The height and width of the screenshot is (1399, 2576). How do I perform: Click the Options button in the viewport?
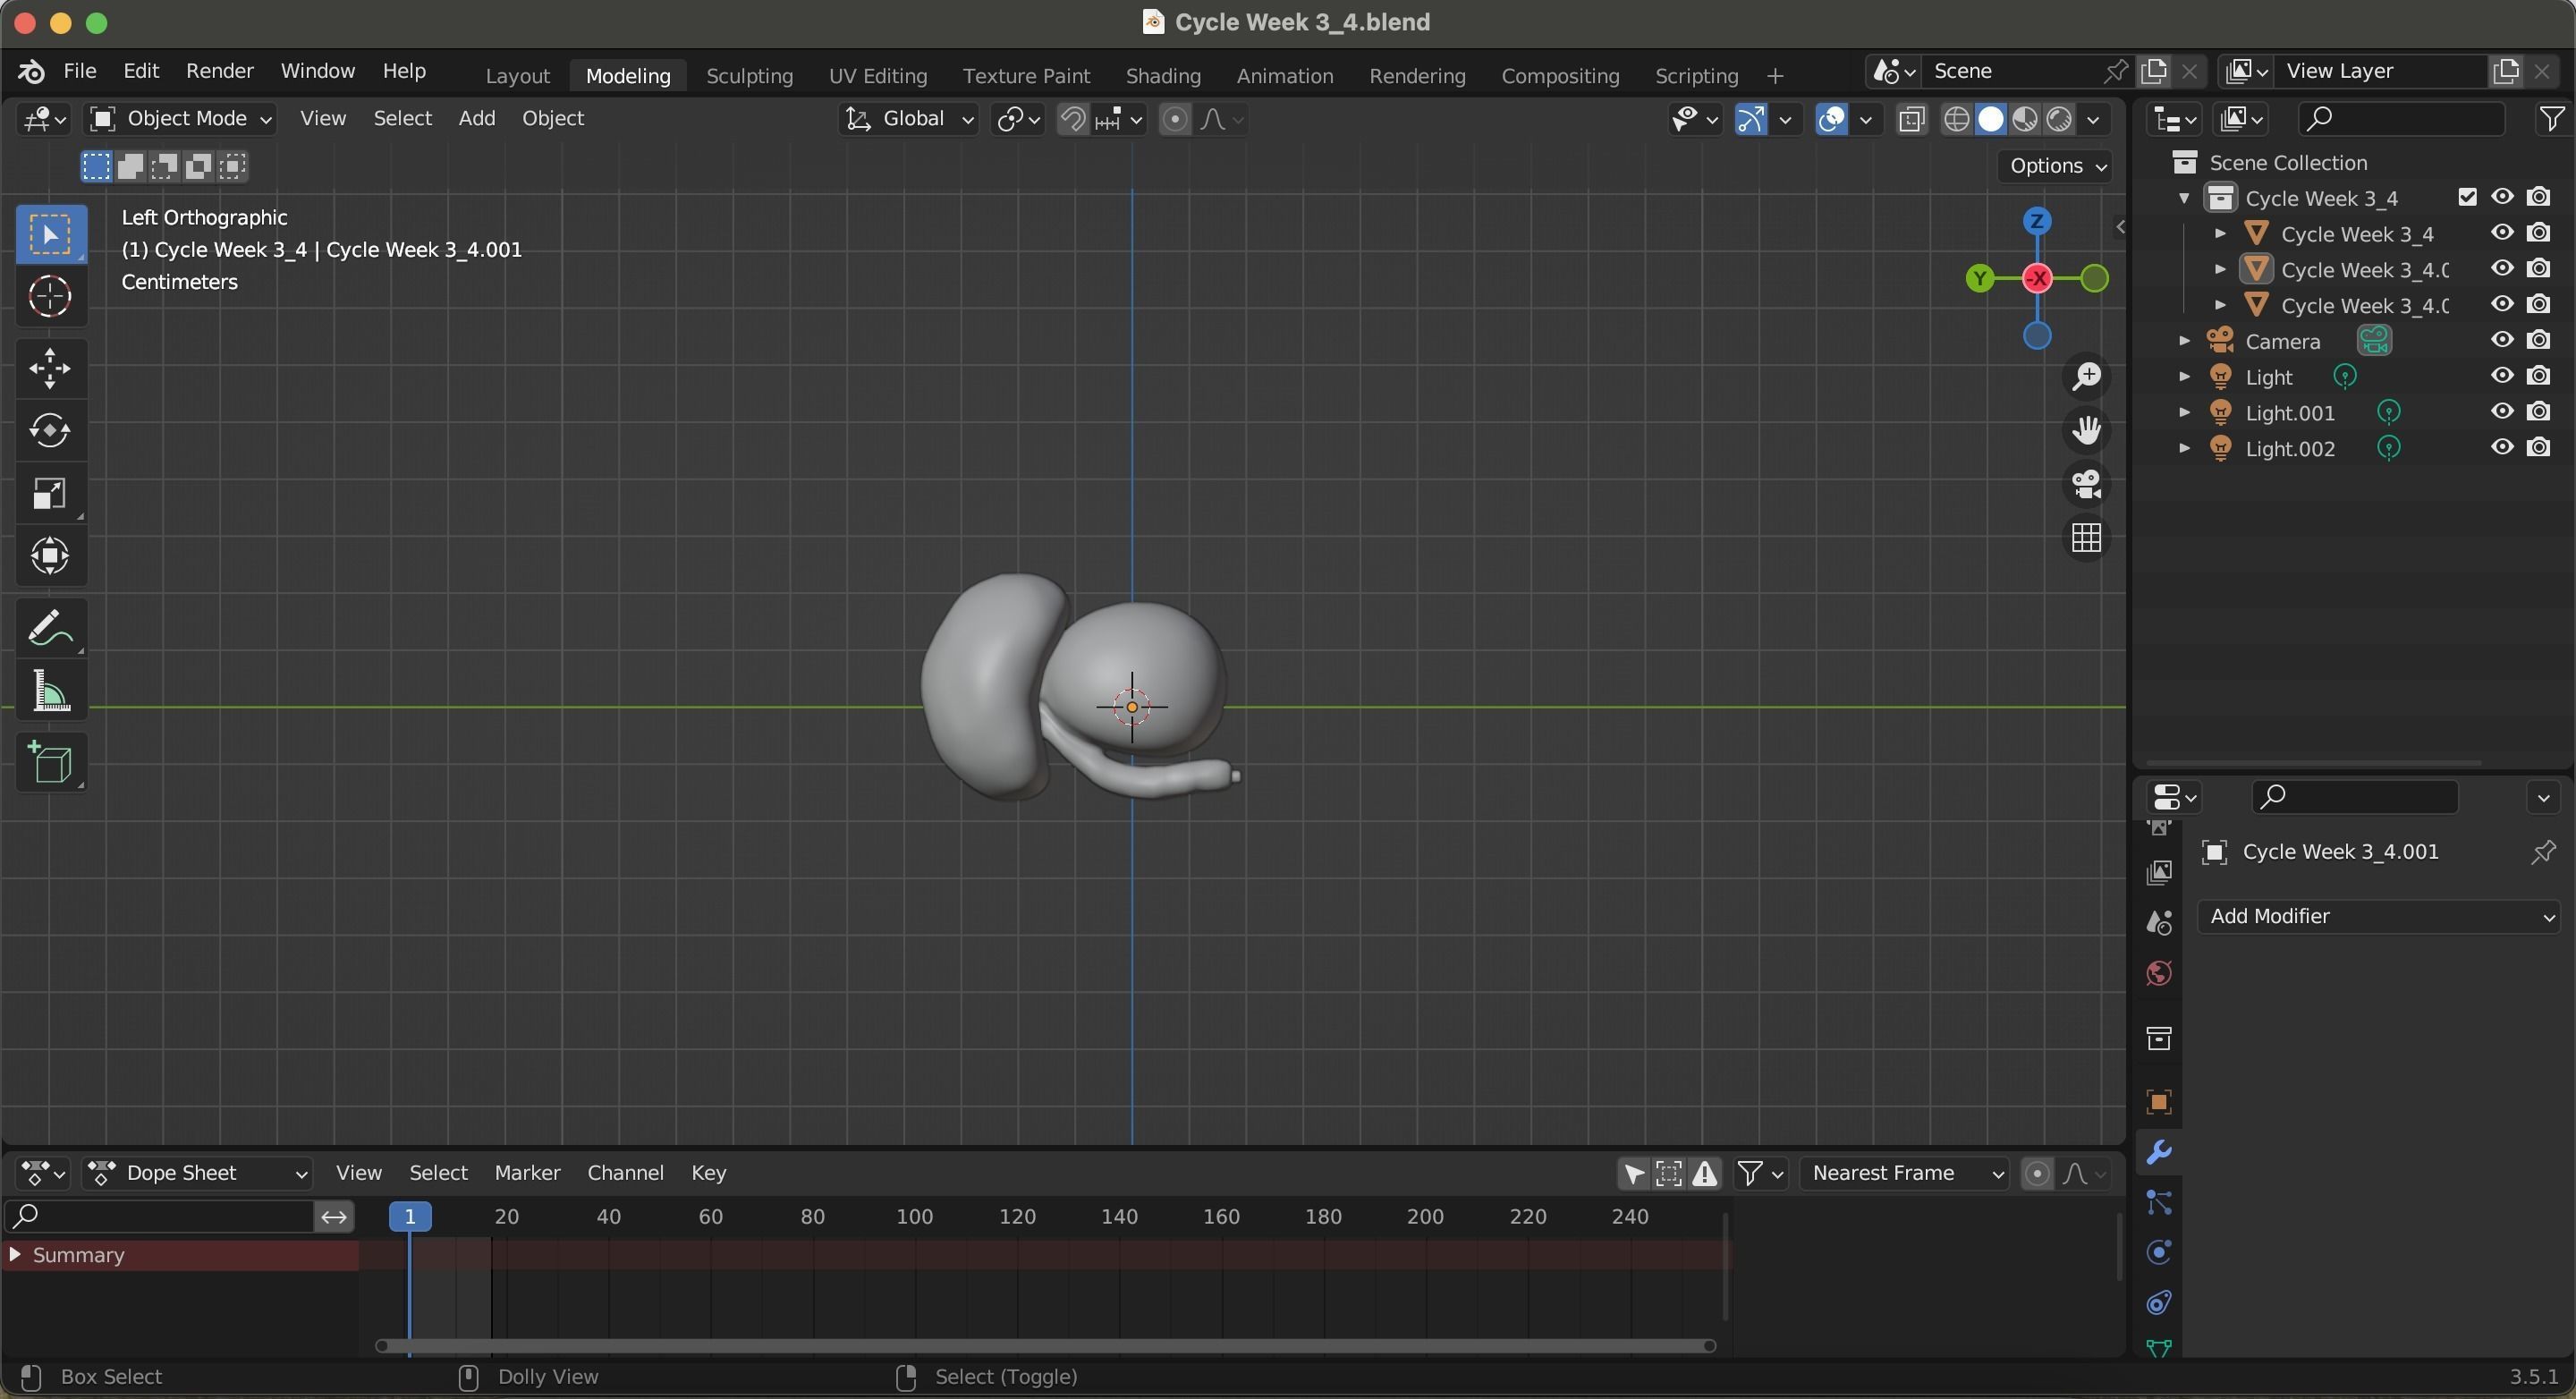point(2056,166)
